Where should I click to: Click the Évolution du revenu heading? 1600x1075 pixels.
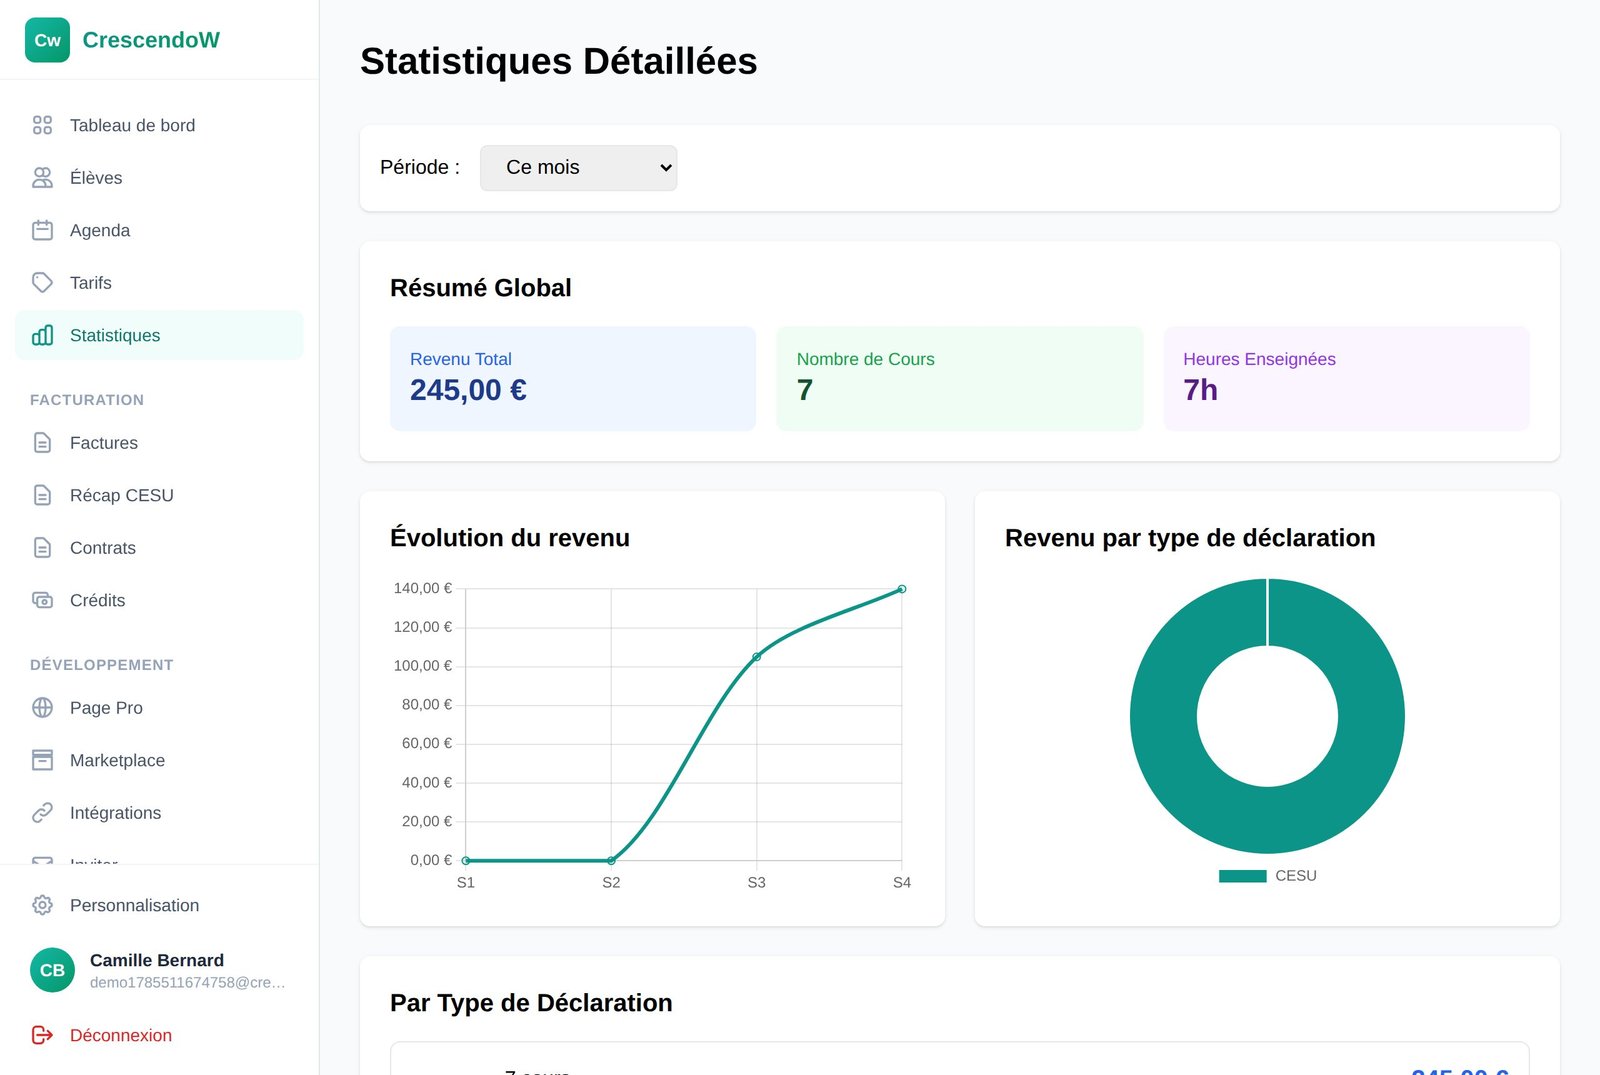(x=510, y=538)
